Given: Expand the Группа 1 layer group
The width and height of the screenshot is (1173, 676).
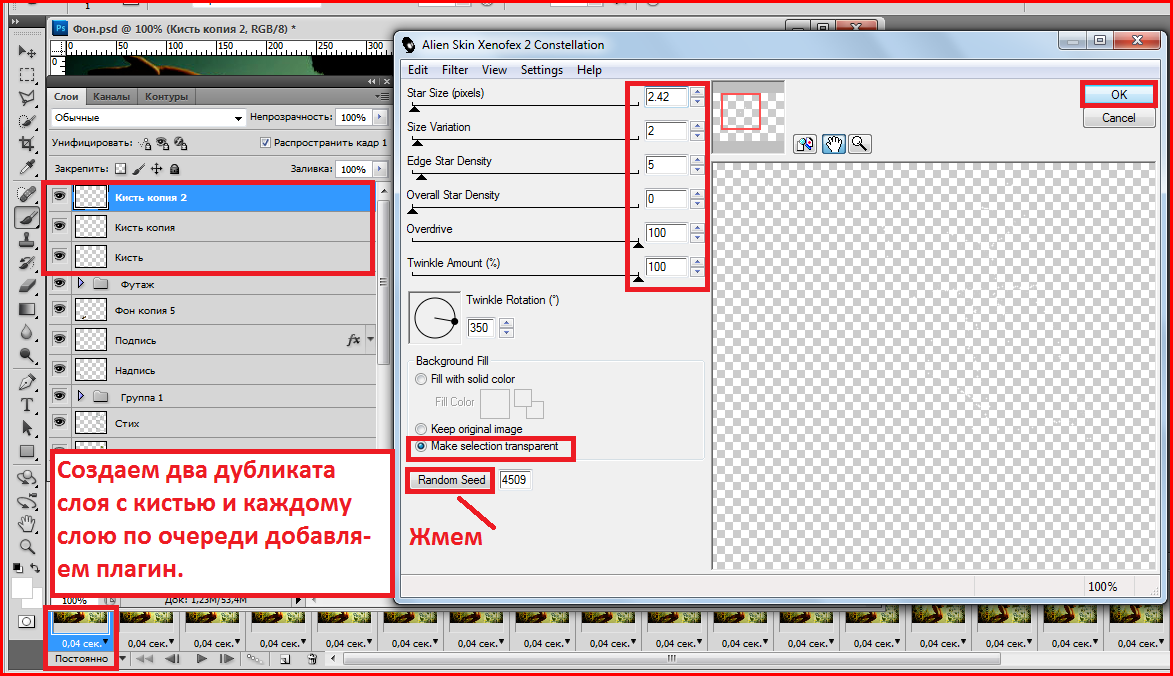Looking at the screenshot, I should (x=81, y=396).
